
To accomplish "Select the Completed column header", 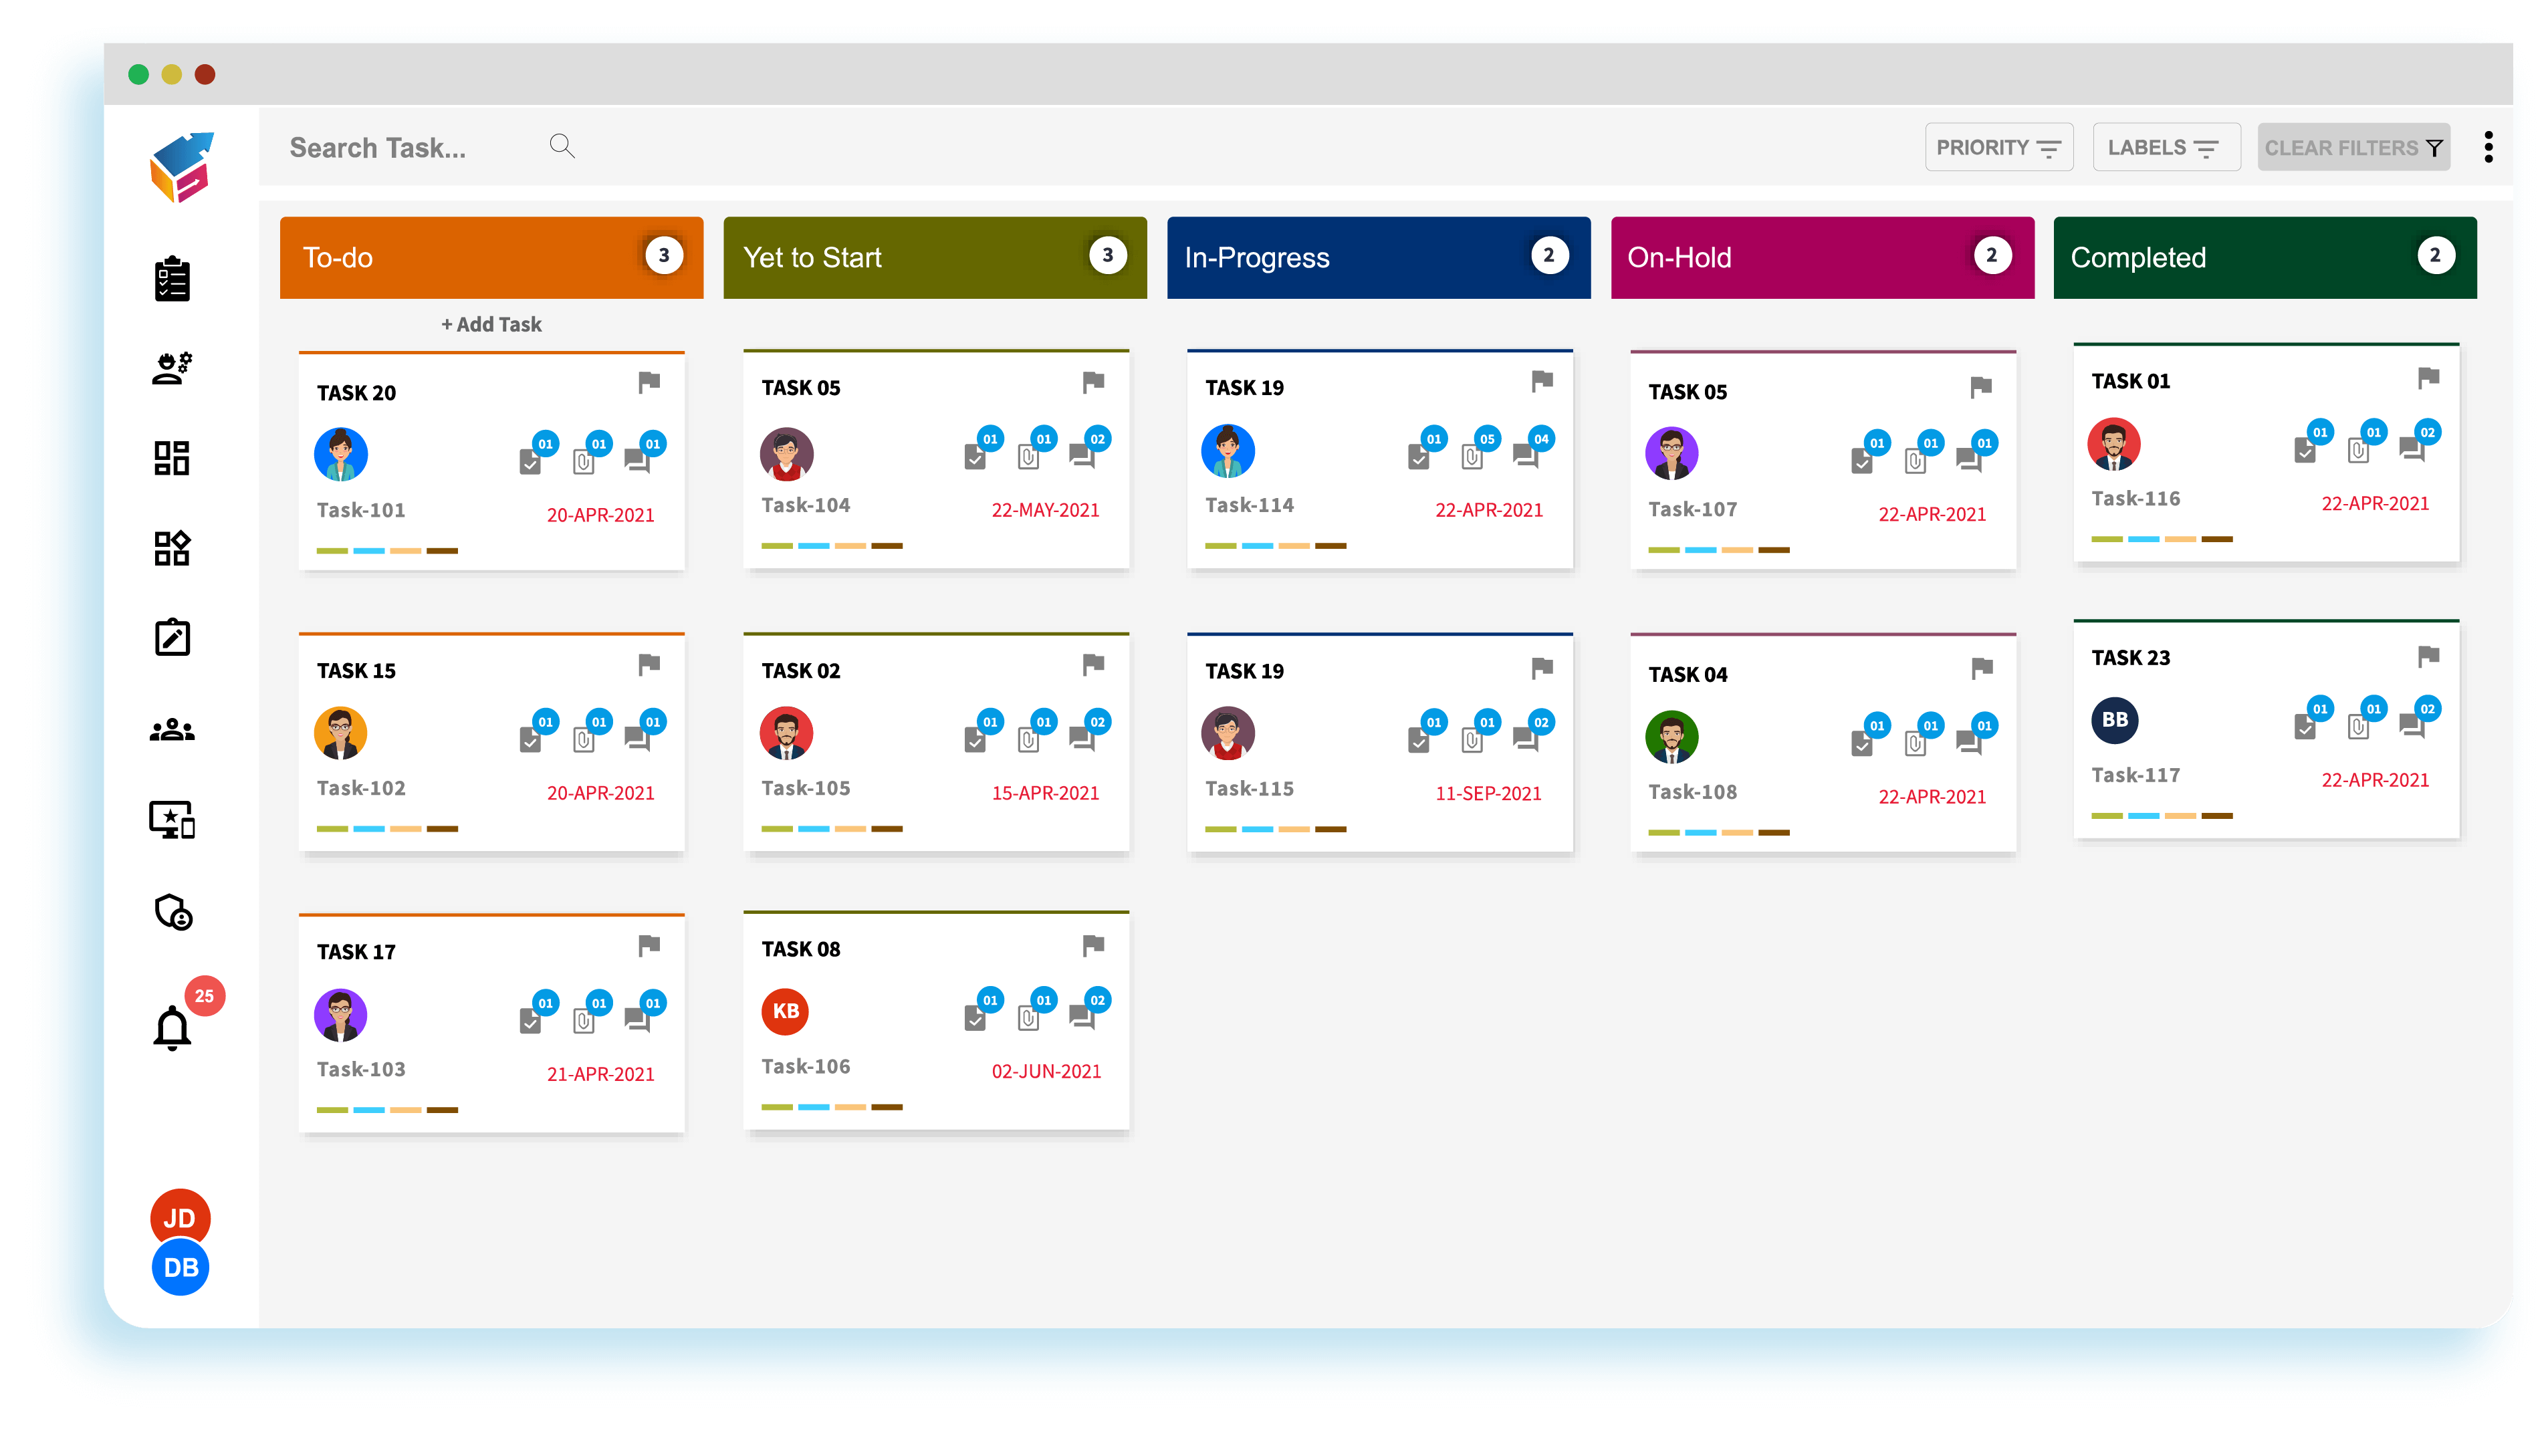I will pos(2264,258).
